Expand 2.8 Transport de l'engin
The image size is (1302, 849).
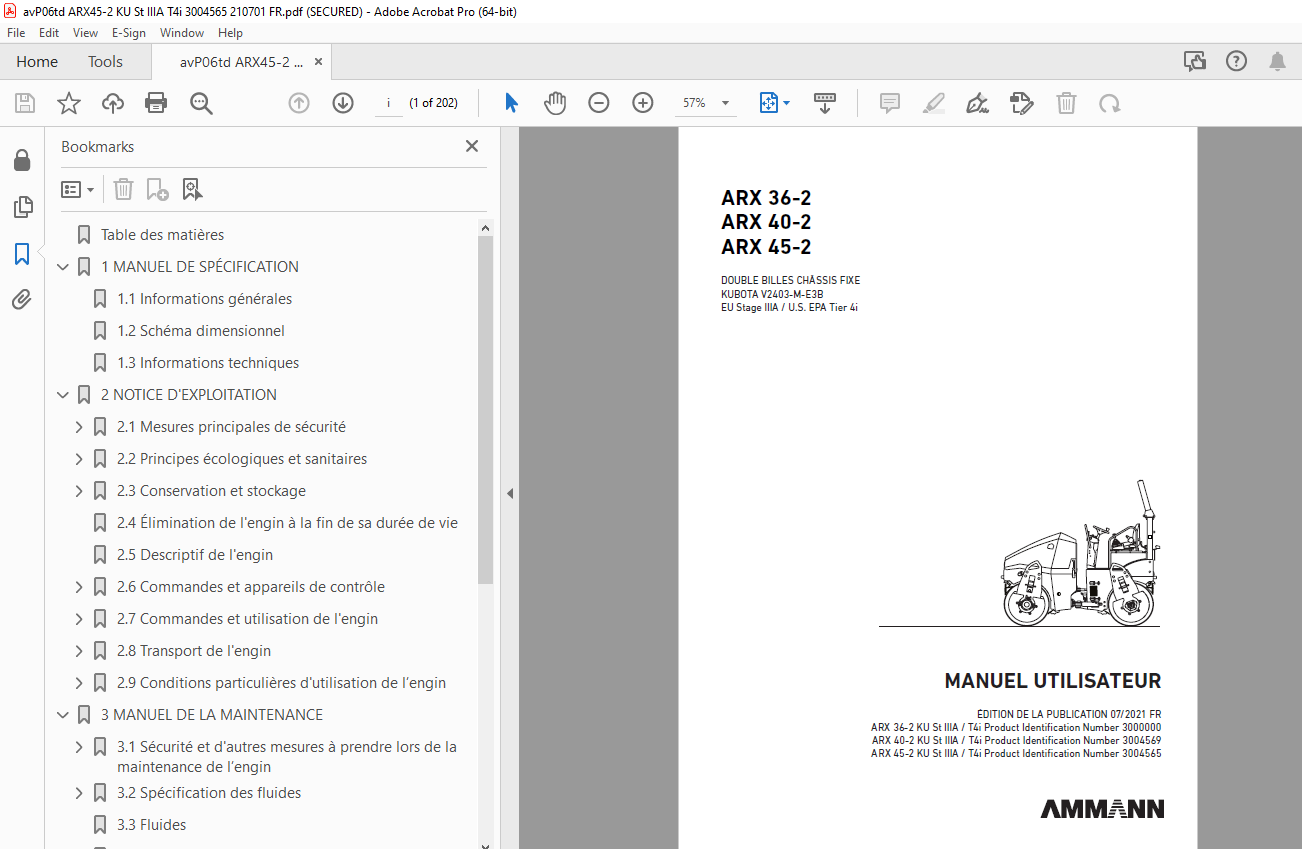click(x=80, y=651)
